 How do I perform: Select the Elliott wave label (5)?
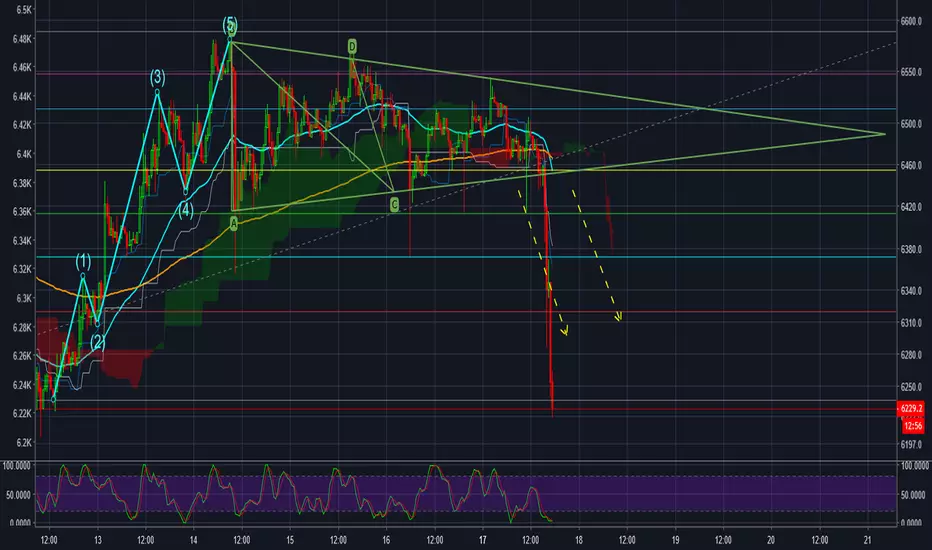point(230,25)
